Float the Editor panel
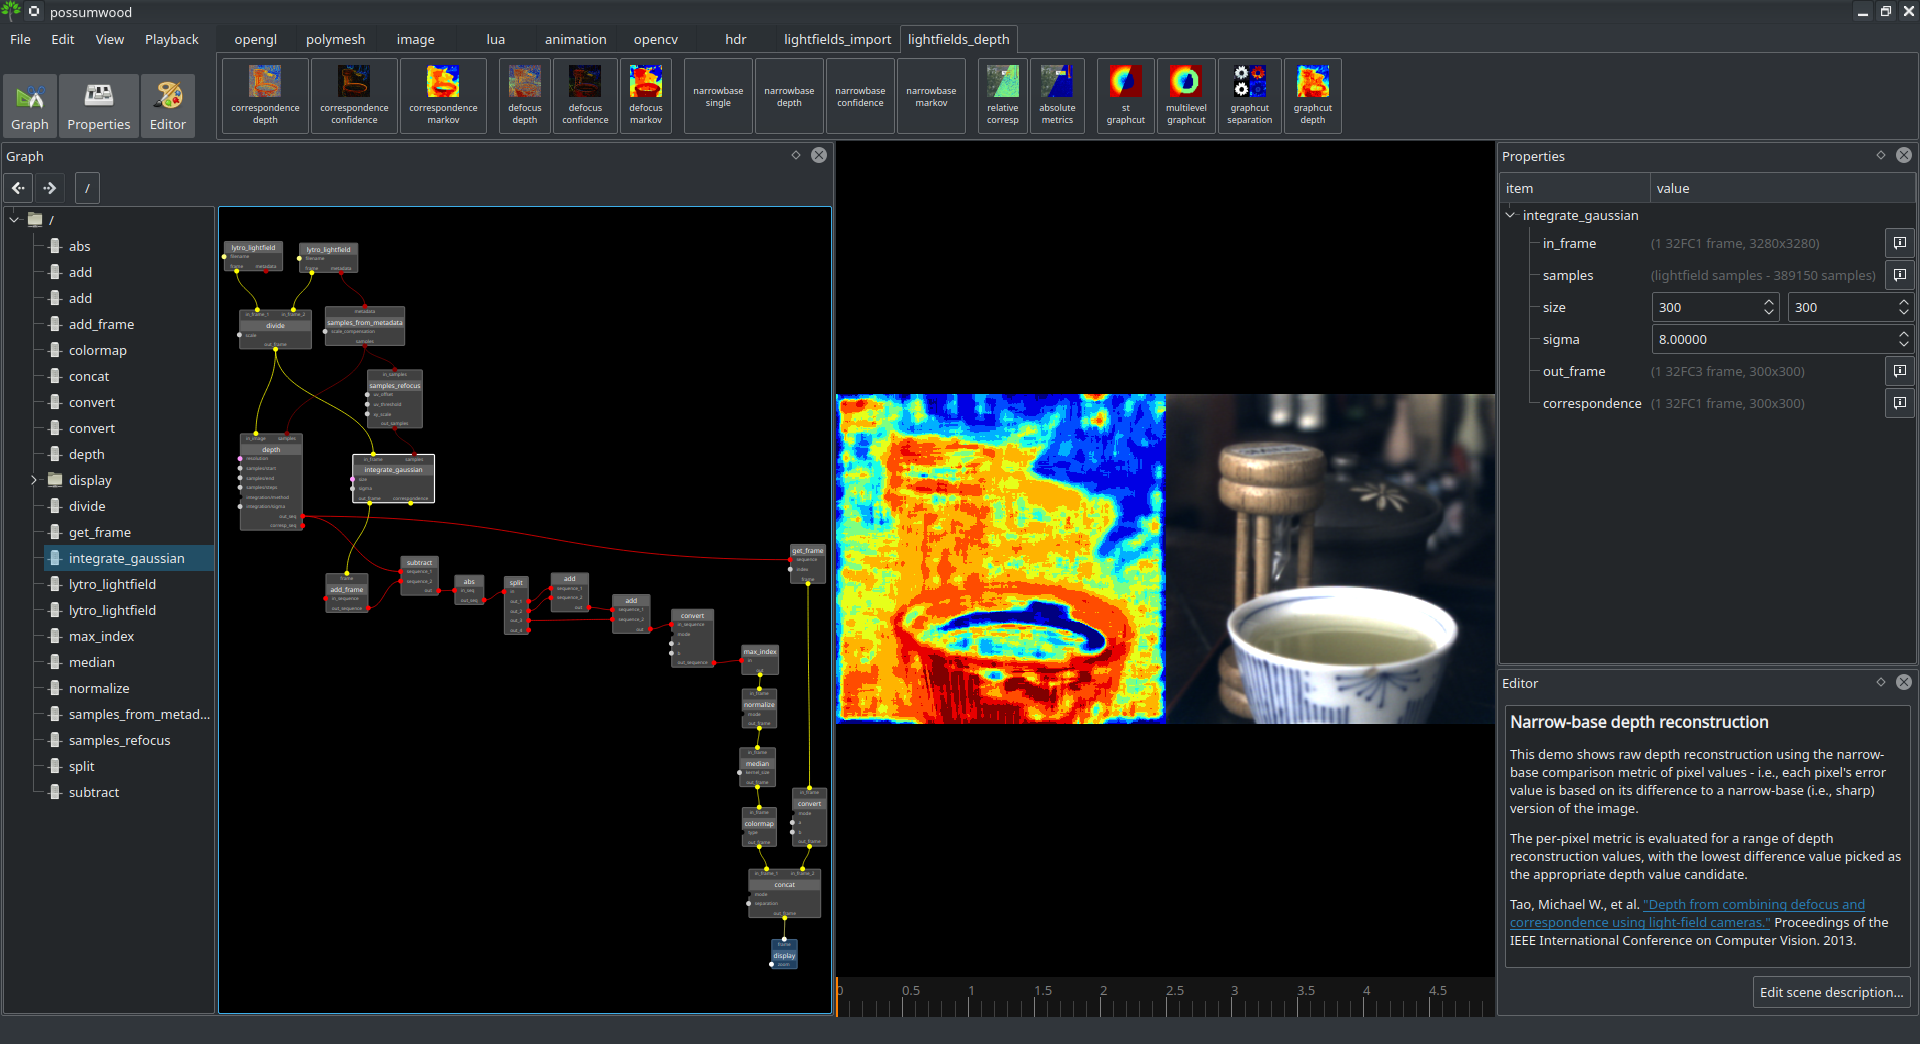The width and height of the screenshot is (1920, 1044). point(1881,682)
